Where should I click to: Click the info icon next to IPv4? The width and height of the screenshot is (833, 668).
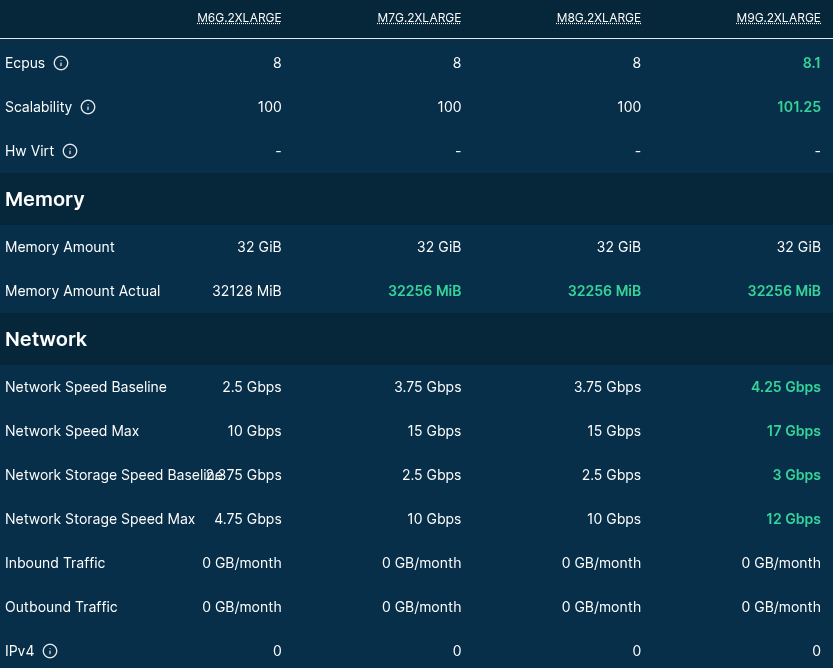(x=50, y=651)
